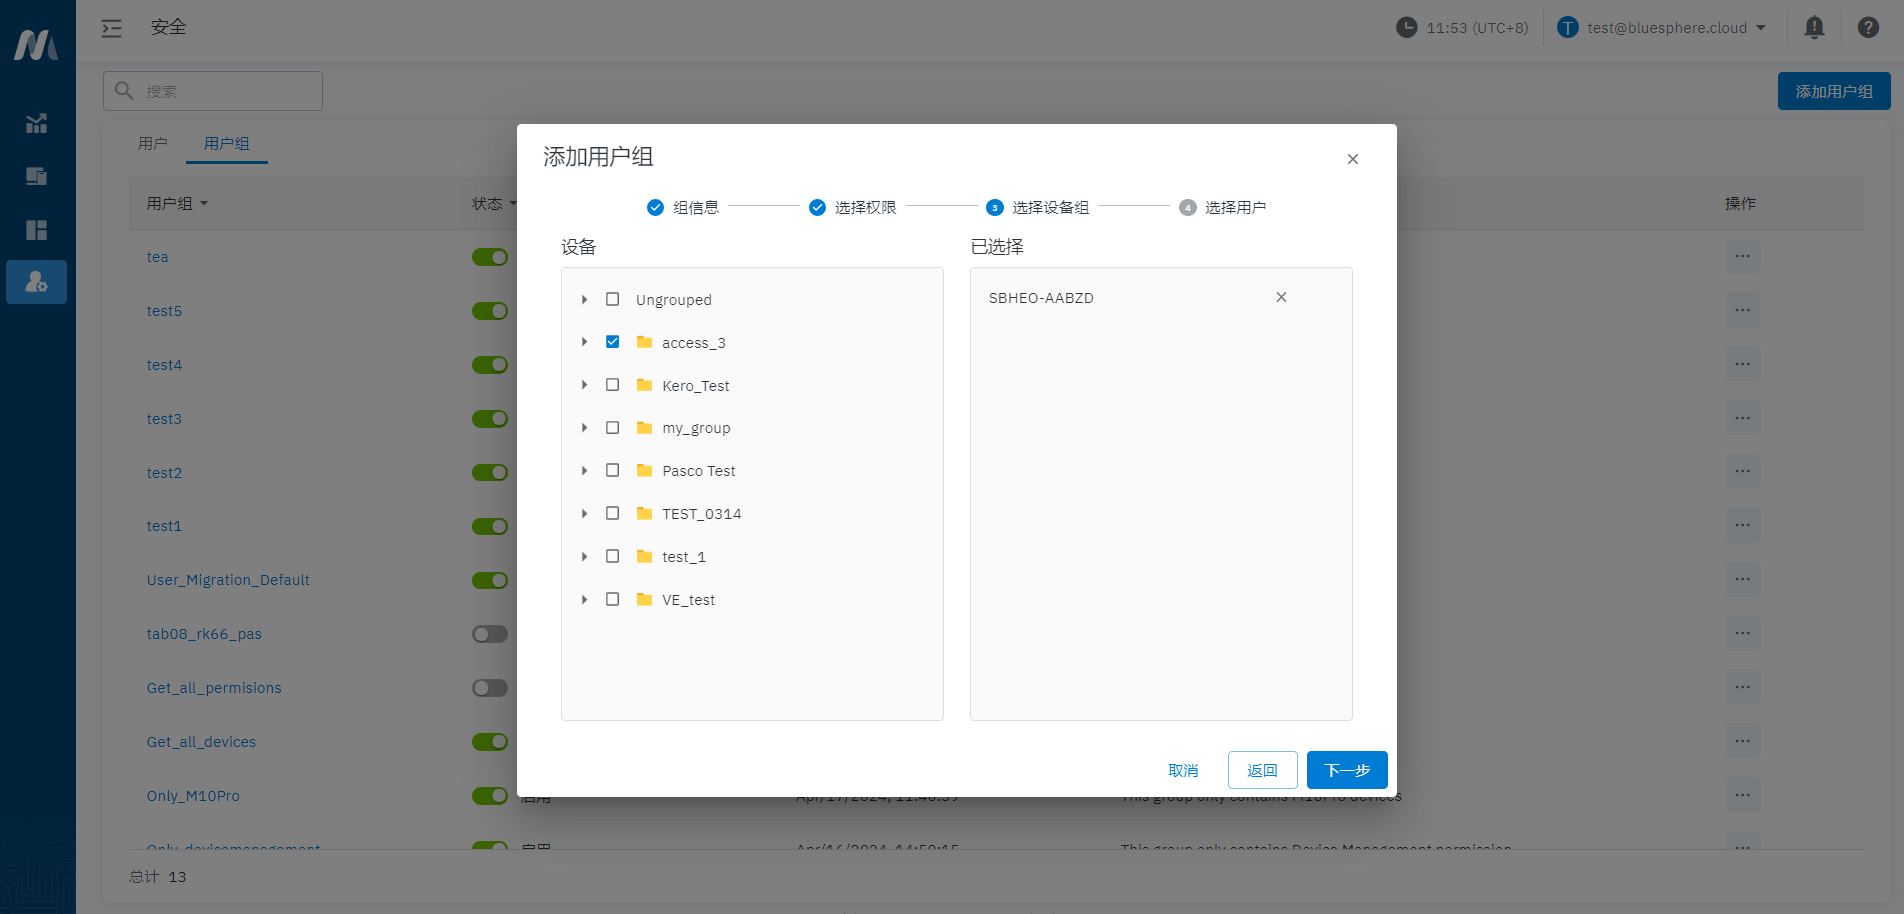Disable the status toggle for test5
This screenshot has height=914, width=1904.
pos(489,310)
